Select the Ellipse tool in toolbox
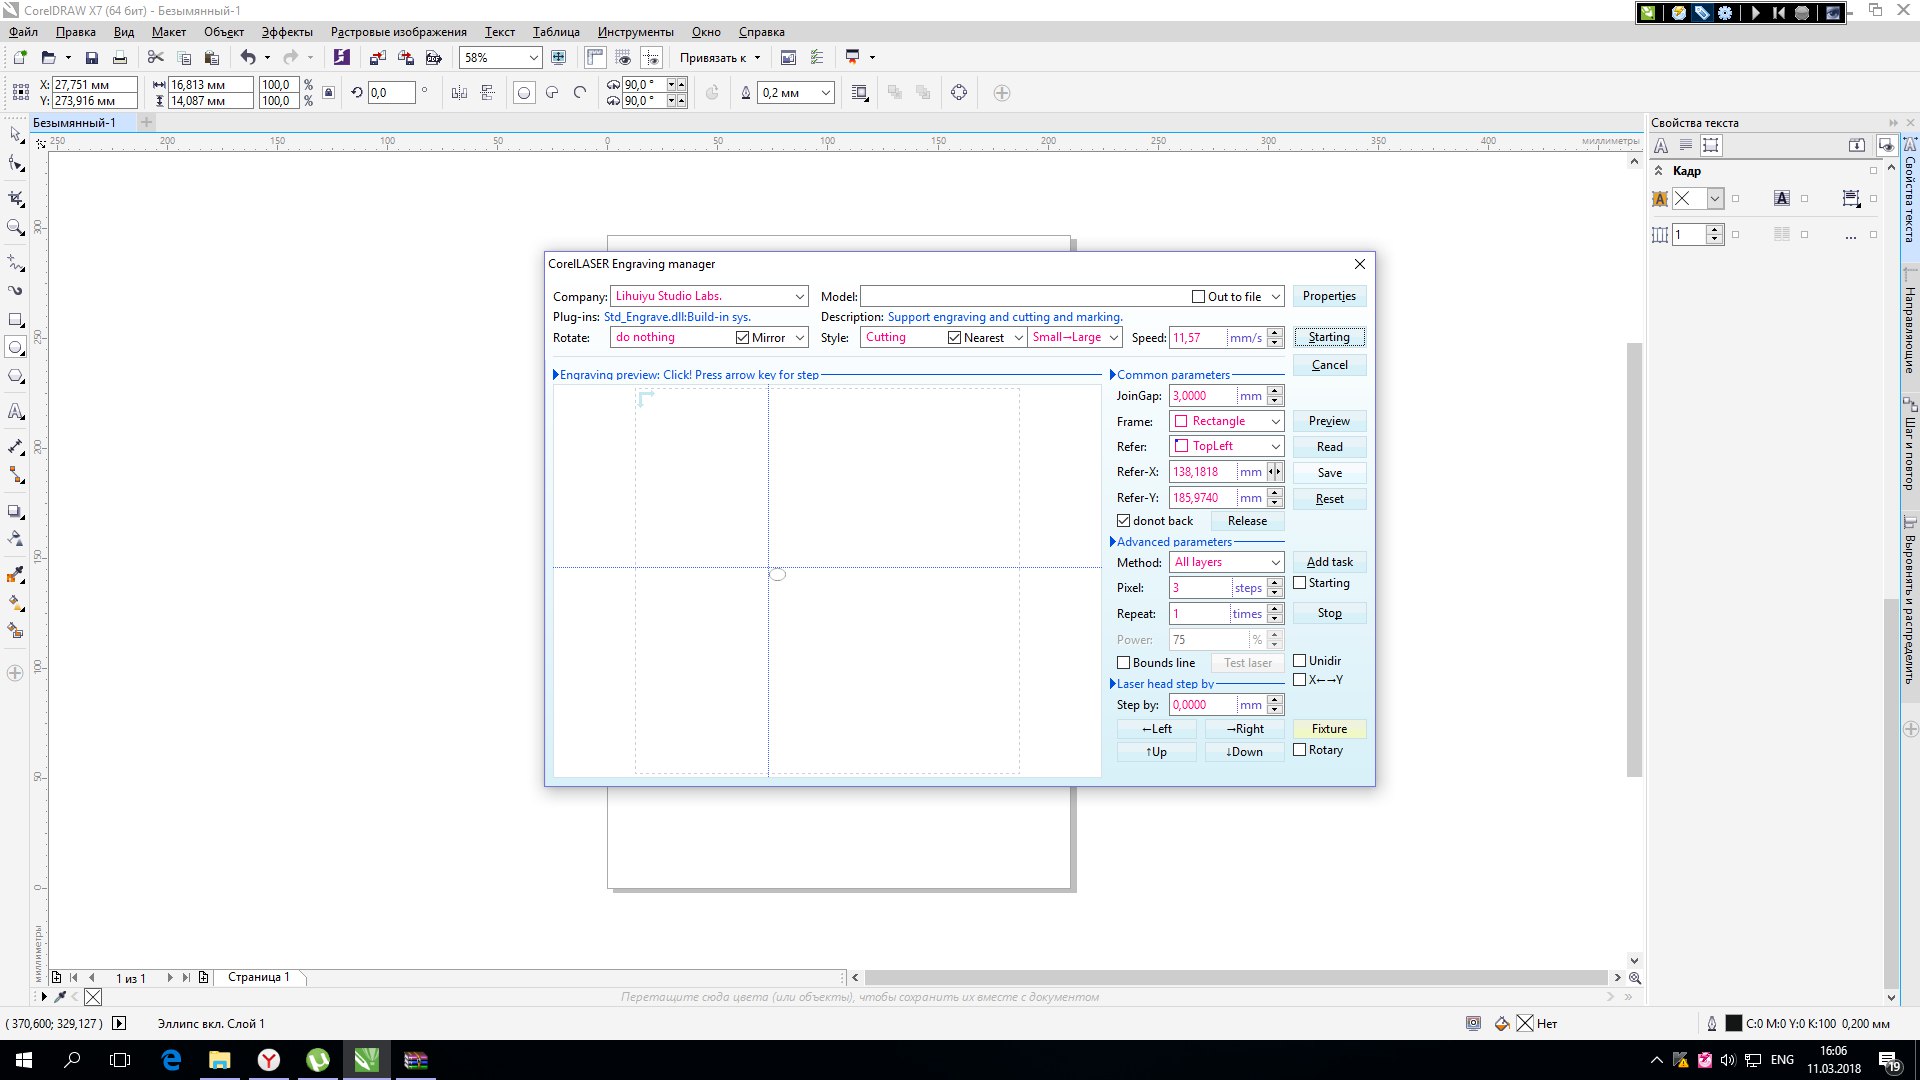 [15, 348]
